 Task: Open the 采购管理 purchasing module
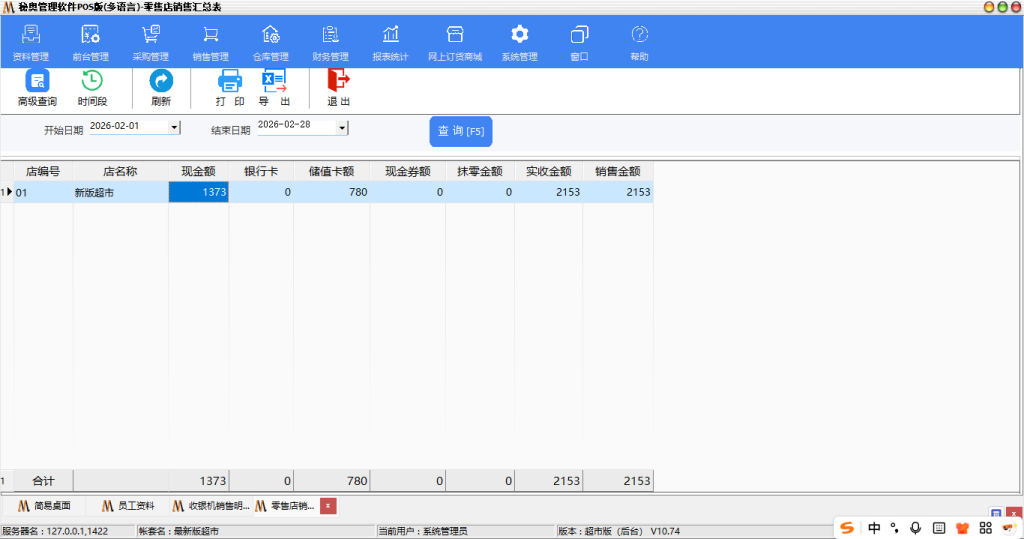151,43
